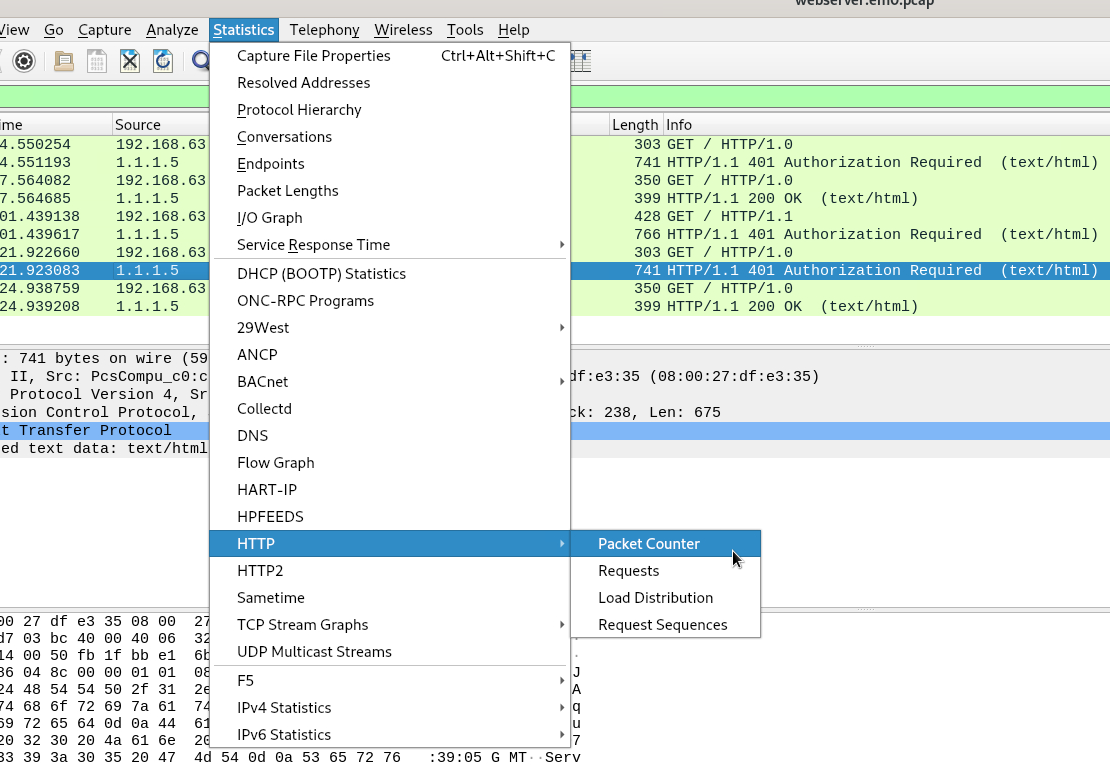Select Packet Counter in the HTTP submenu
Screen dimensions: 1110x765
pos(648,544)
